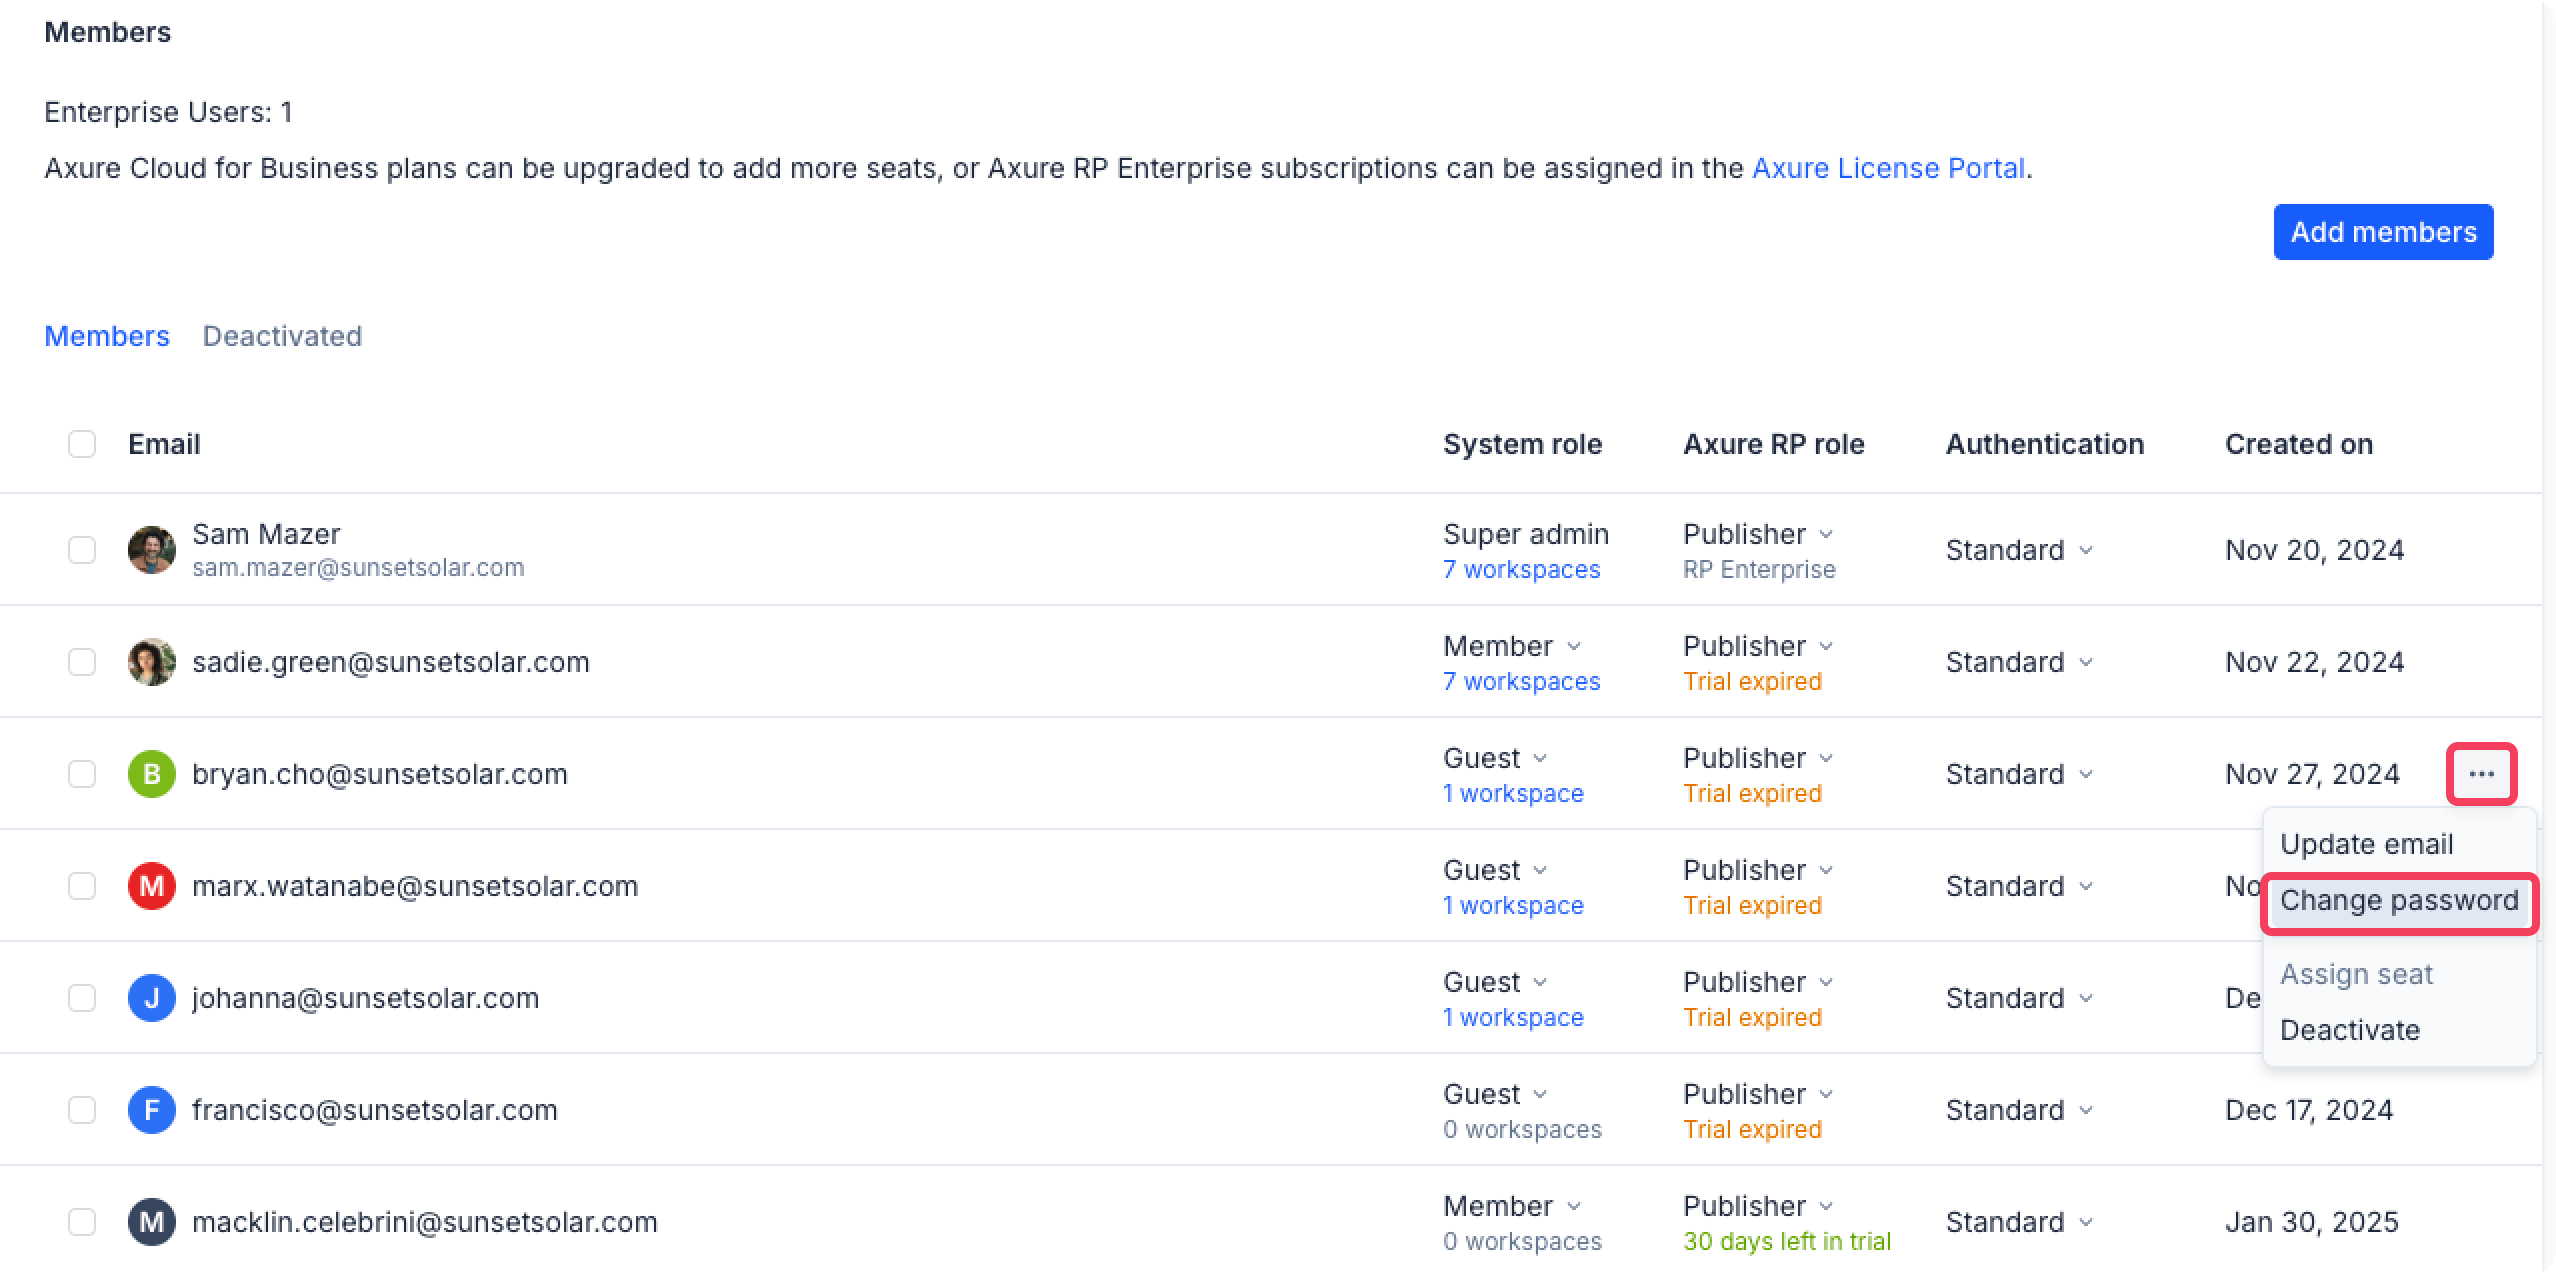2556x1274 pixels.
Task: Switch to the Deactivated tab
Action: click(282, 336)
